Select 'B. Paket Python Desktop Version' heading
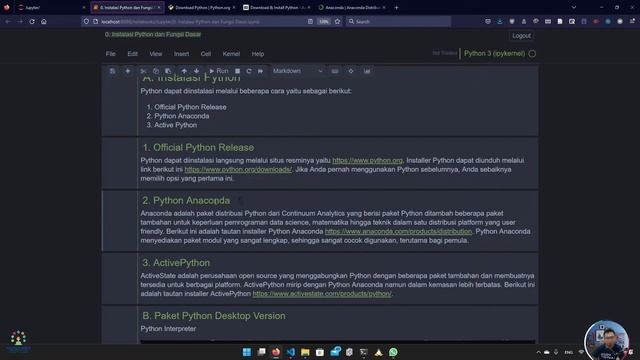Screen dimensions: 640x360 click(213, 316)
